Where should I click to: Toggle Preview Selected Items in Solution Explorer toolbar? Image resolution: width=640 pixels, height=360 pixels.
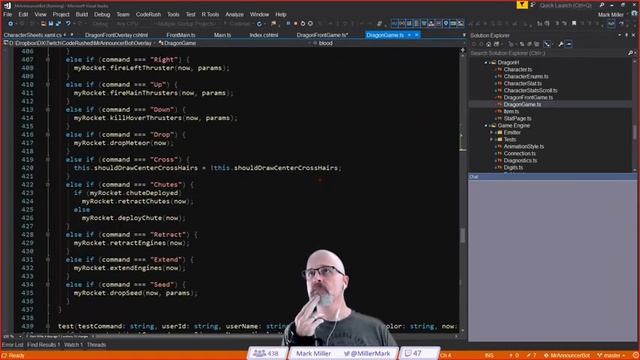pyautogui.click(x=569, y=44)
